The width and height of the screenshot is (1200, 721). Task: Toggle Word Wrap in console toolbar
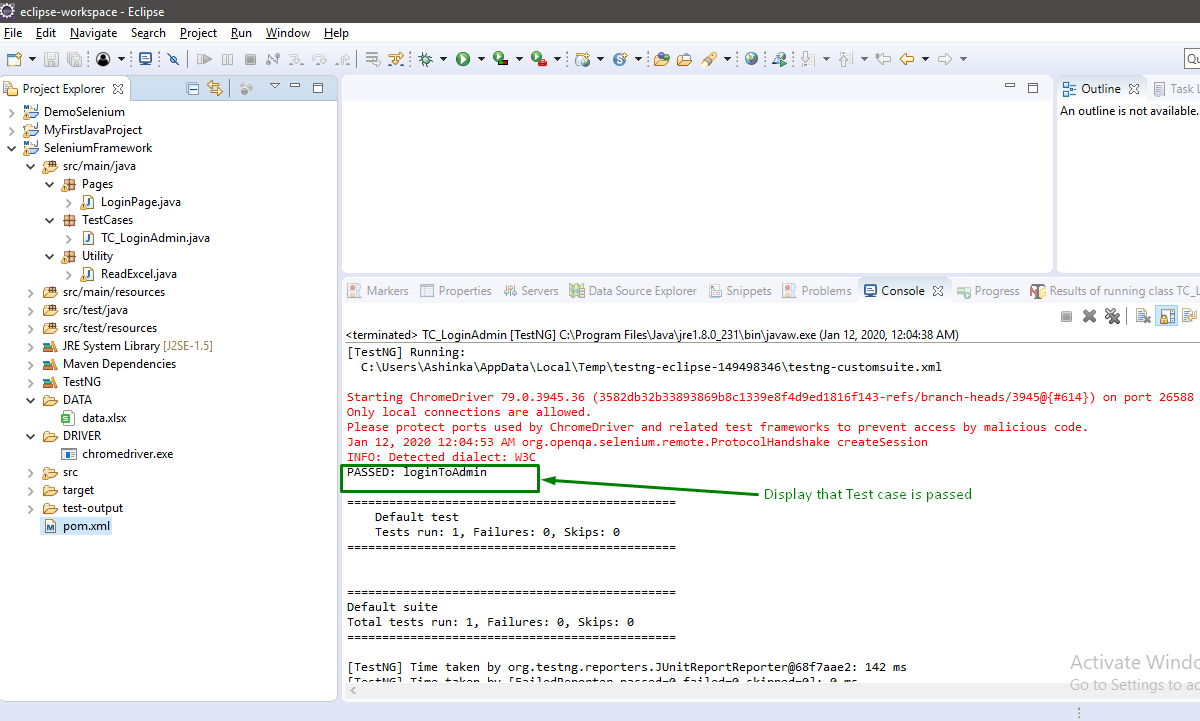tap(1189, 316)
